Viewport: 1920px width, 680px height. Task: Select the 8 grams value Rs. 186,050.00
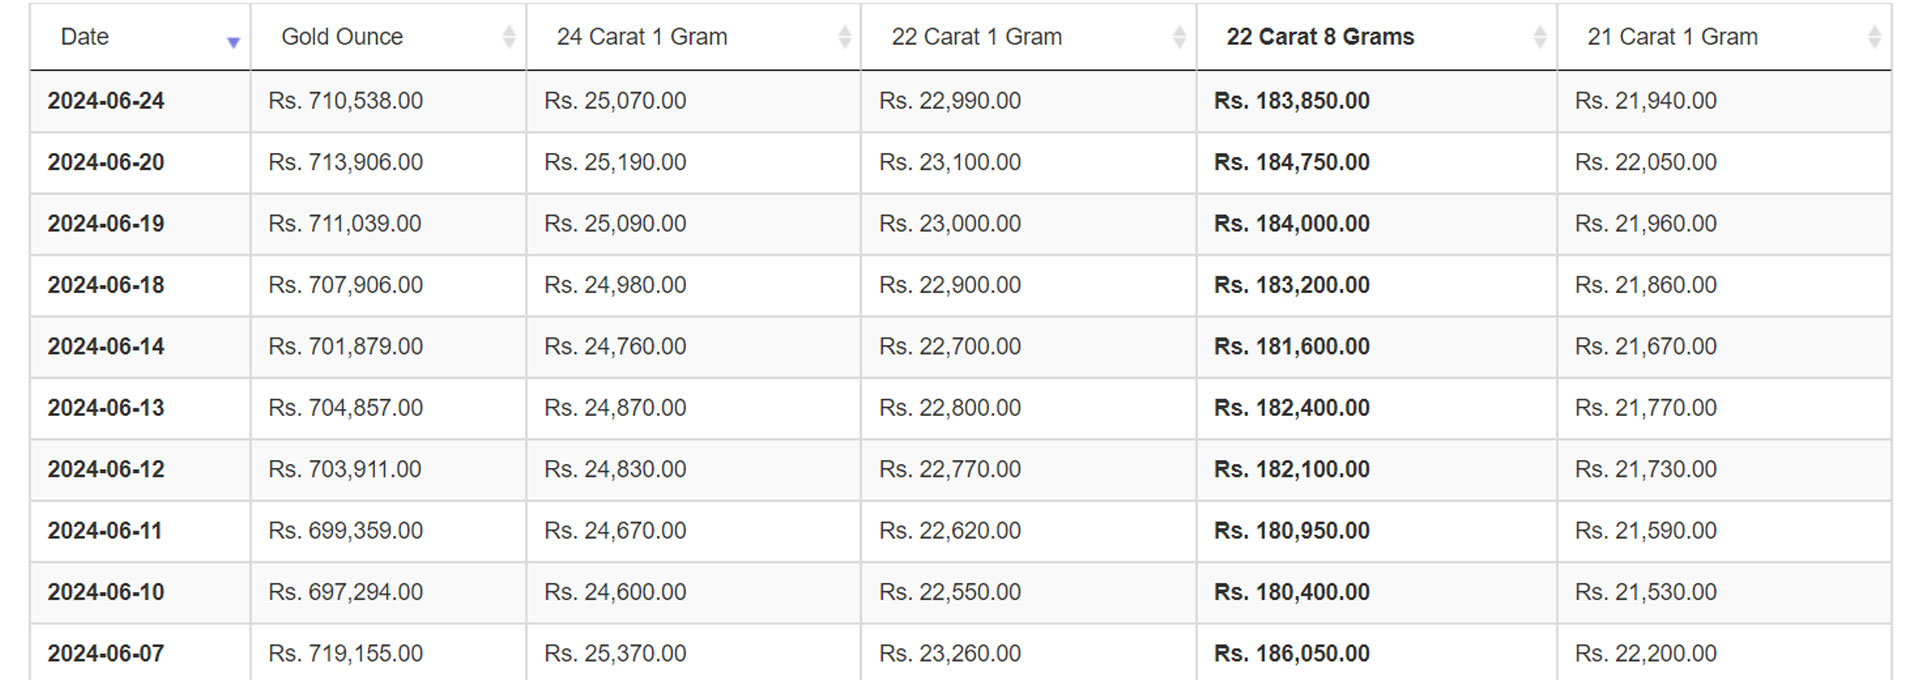point(1292,654)
